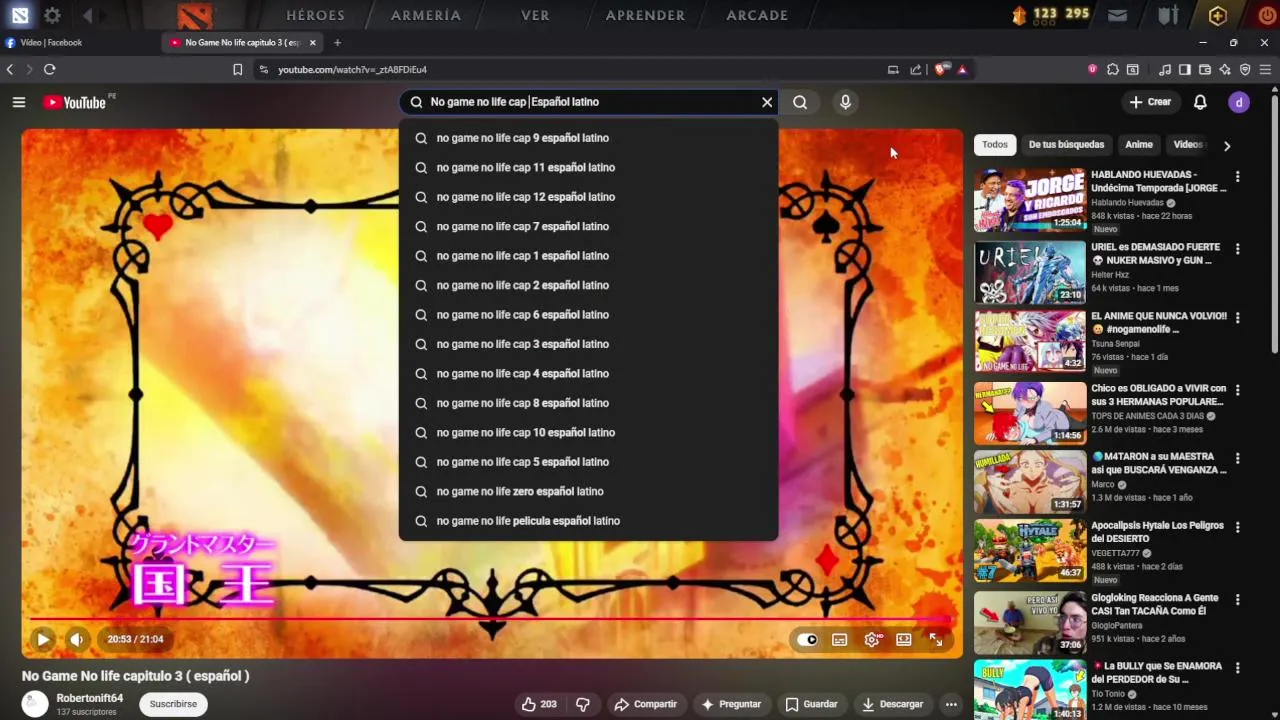Open 'EL ANIME QUE NUNCA VOLVIO' video title
The width and height of the screenshot is (1280, 720).
click(1158, 322)
